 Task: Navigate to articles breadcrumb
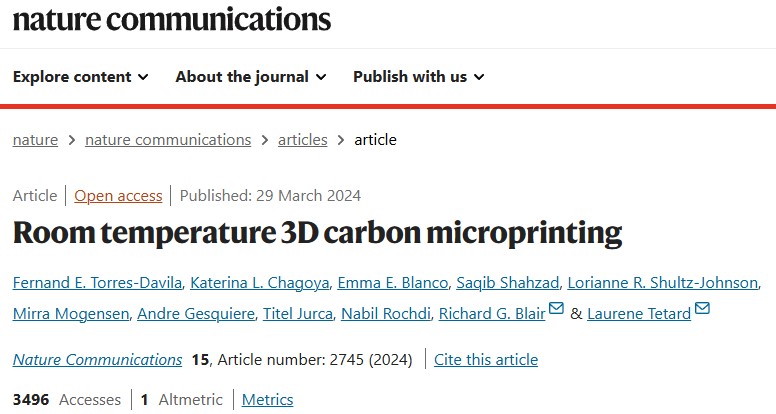tap(302, 140)
